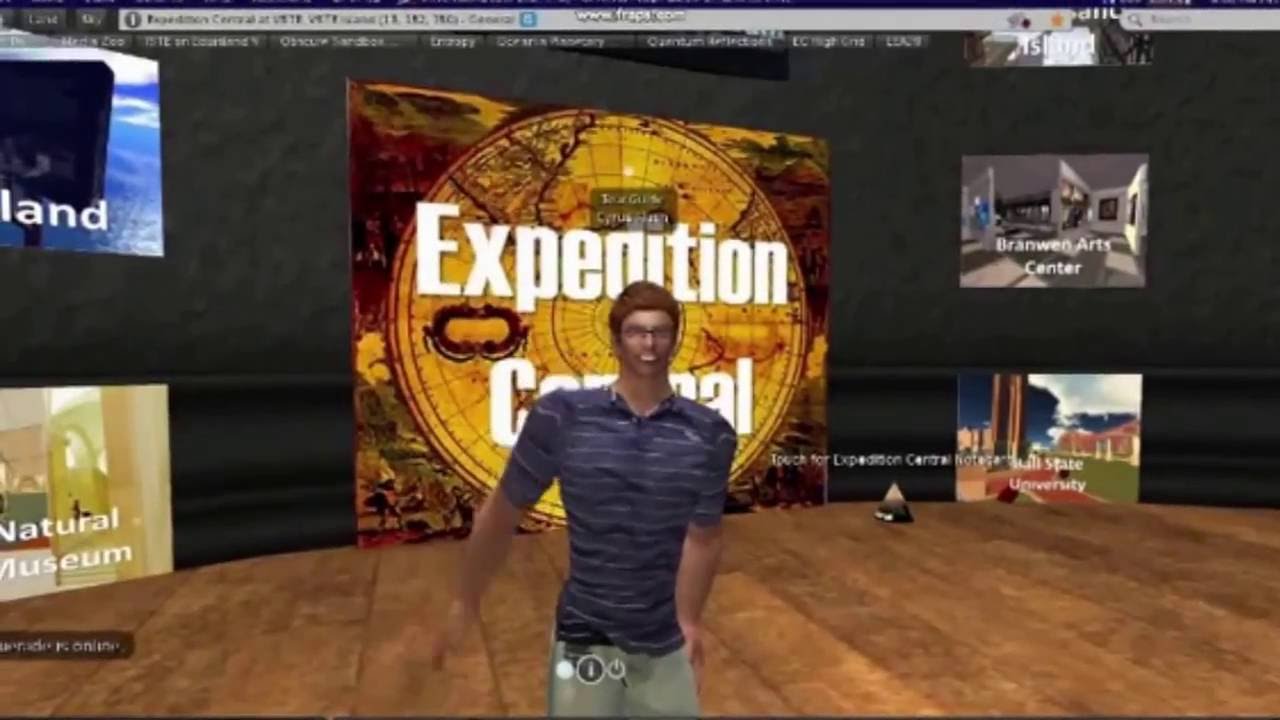This screenshot has height=720, width=1280.
Task: Click the orange star favorite icon
Action: point(1057,20)
